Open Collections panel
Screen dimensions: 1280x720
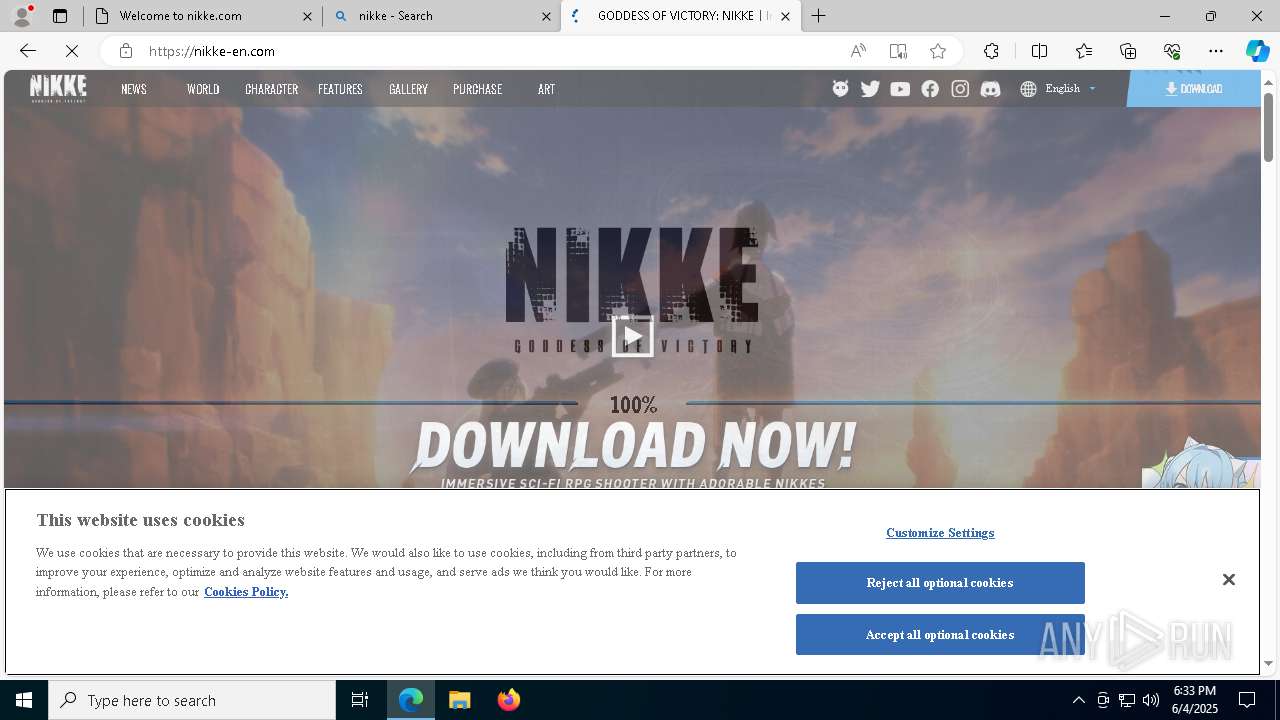[x=1128, y=51]
